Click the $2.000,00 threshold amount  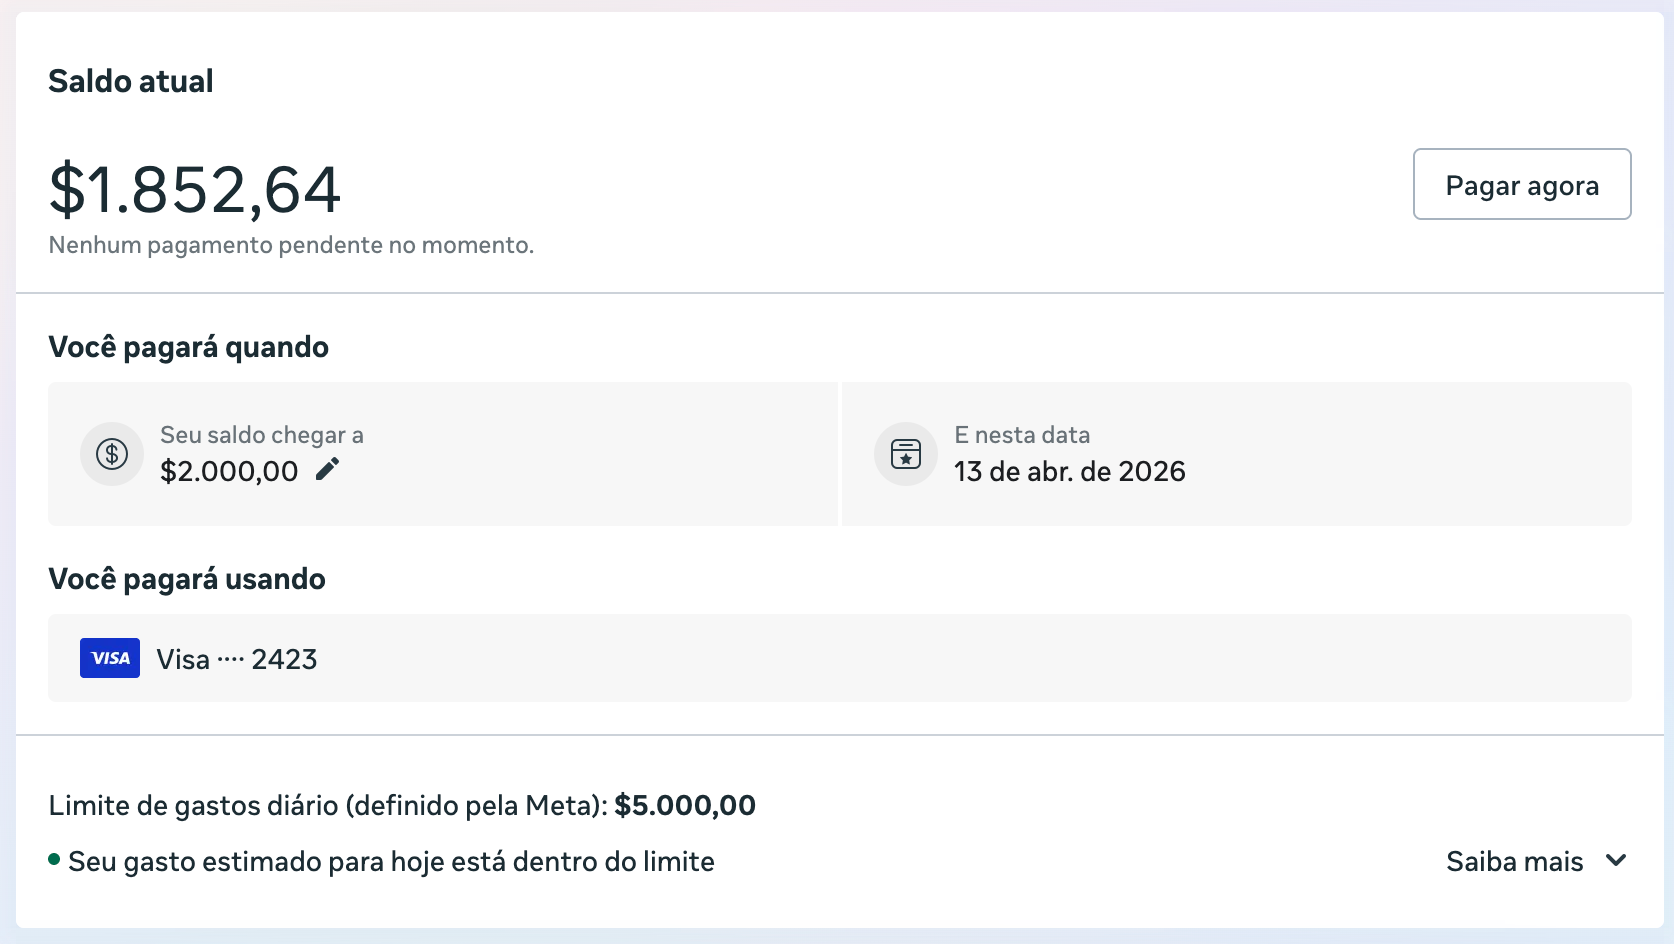coord(229,470)
